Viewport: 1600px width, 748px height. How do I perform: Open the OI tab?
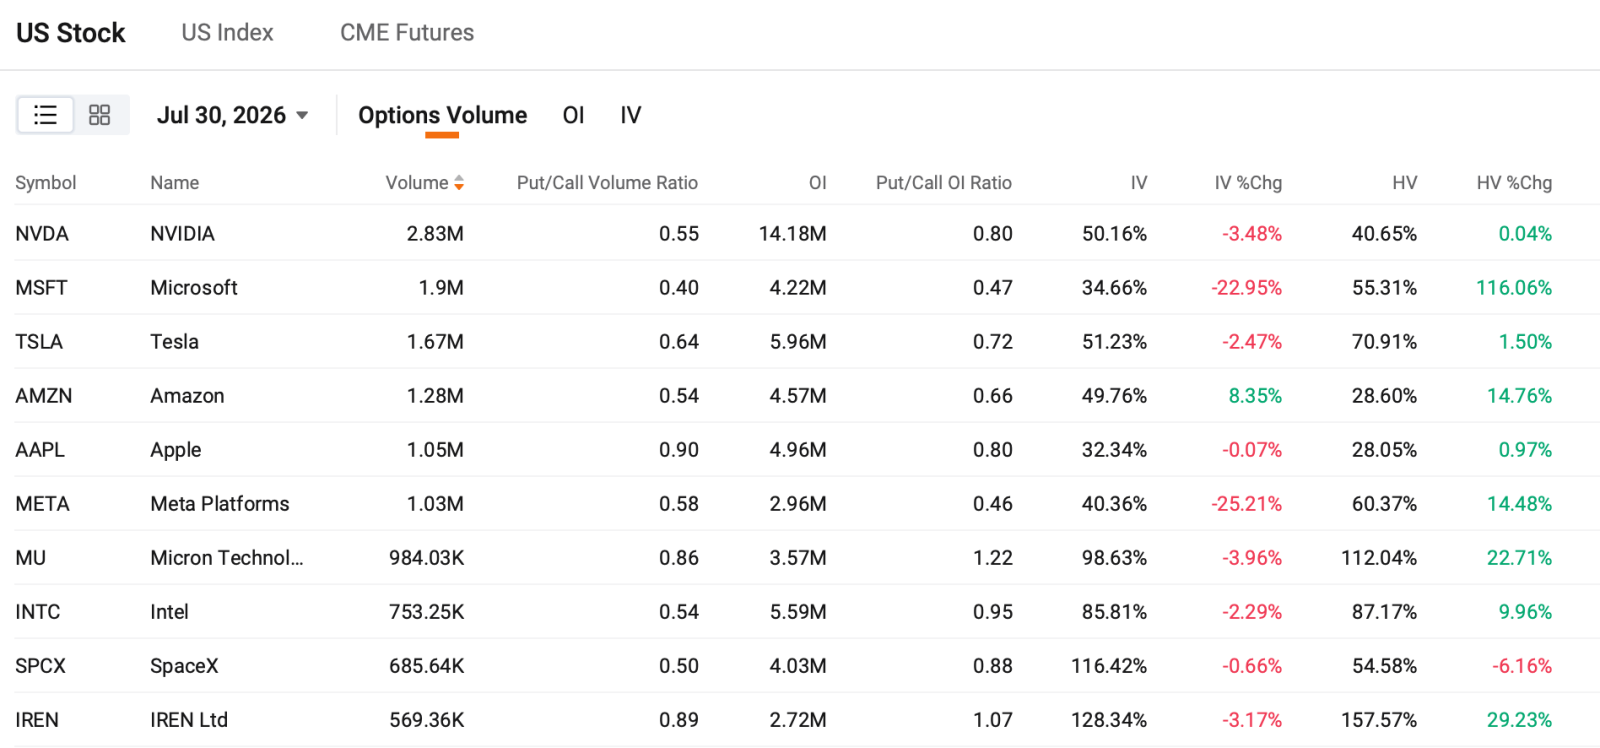click(x=573, y=115)
